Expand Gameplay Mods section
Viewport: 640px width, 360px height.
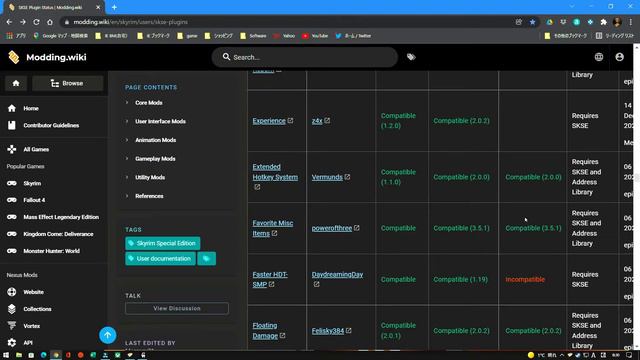(155, 159)
